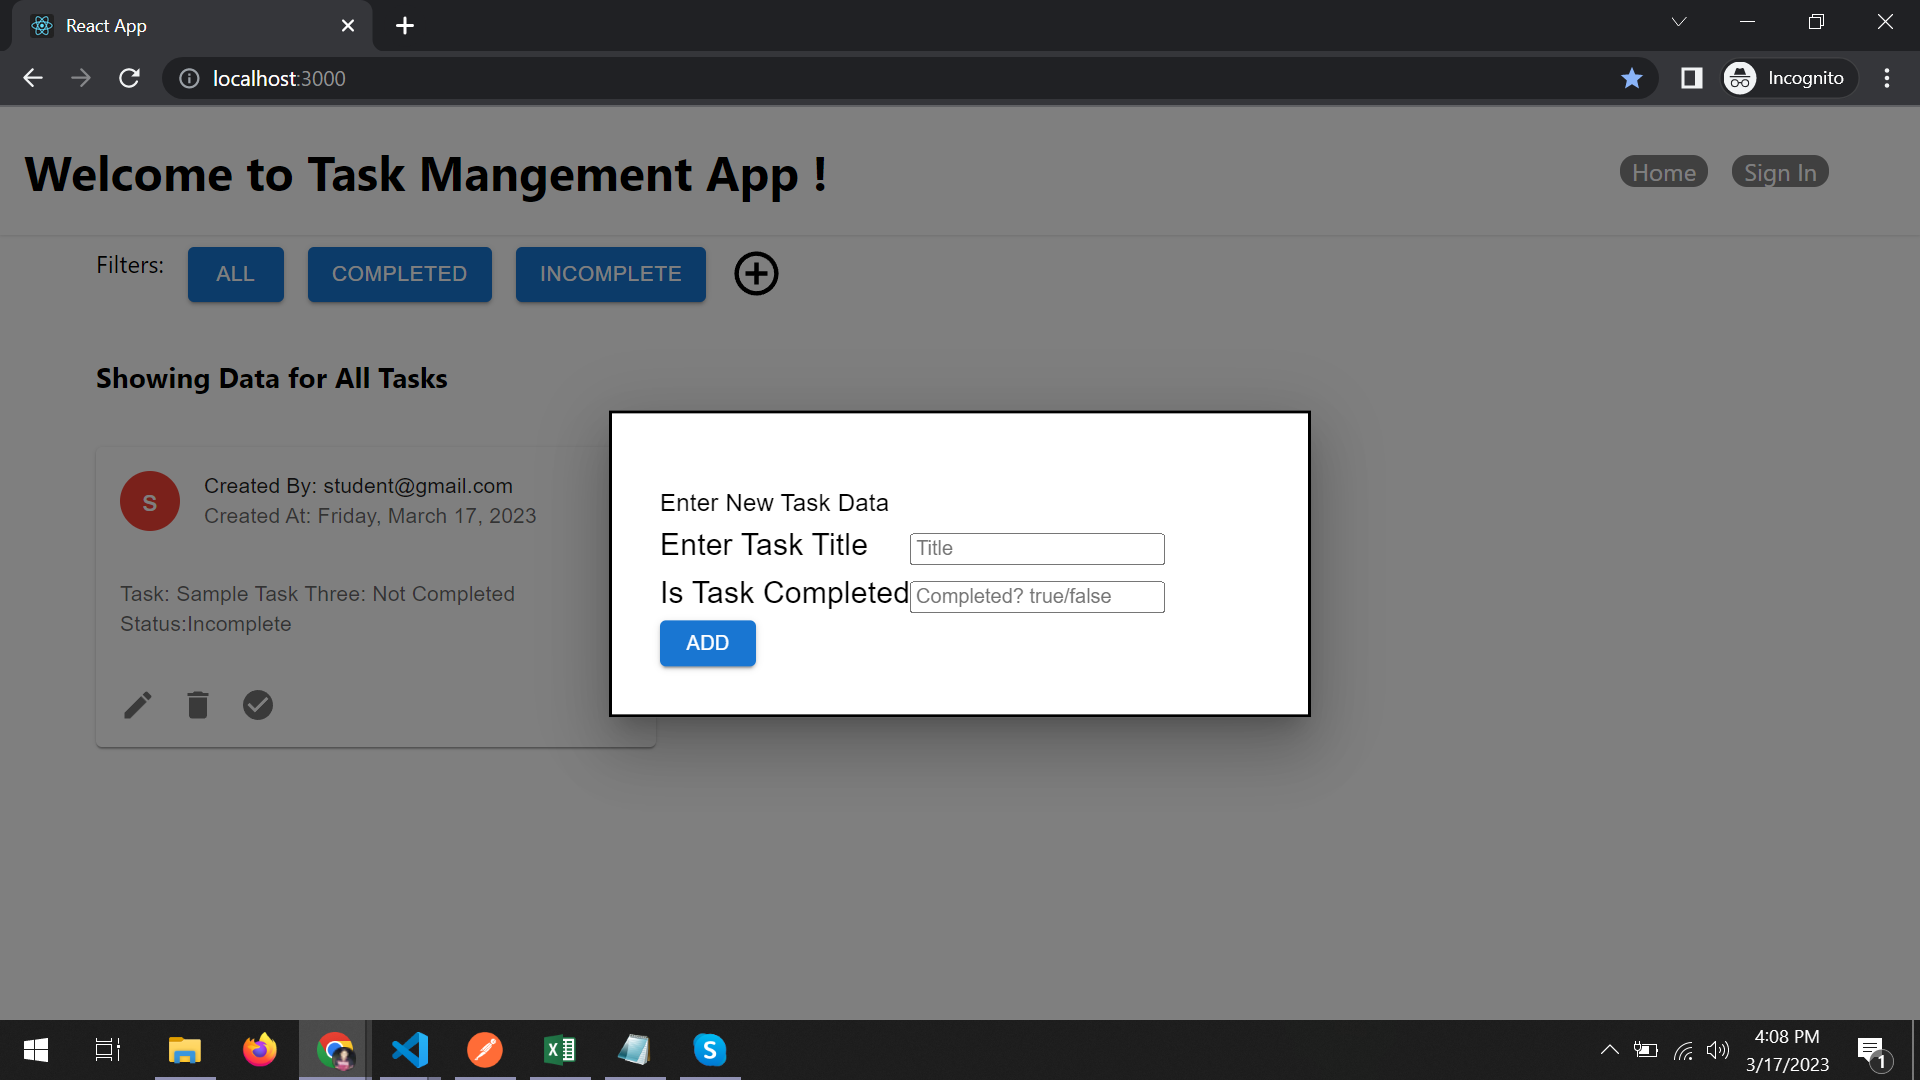Click the student avatar circle on the task card
This screenshot has height=1080, width=1920.
149,501
